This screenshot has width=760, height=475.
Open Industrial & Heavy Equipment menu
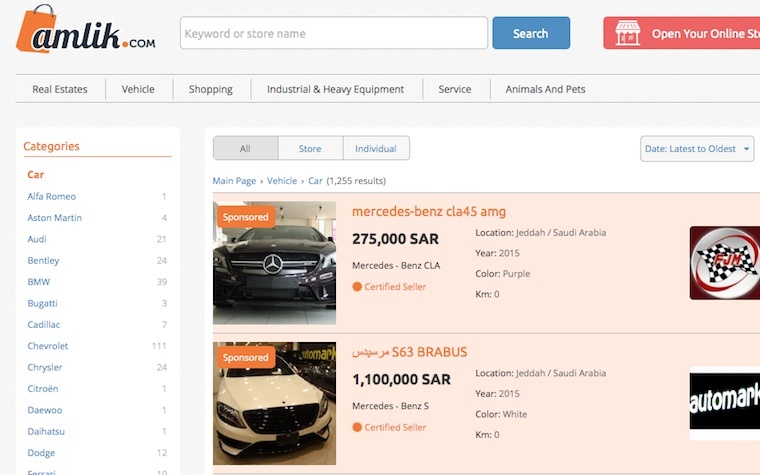335,89
